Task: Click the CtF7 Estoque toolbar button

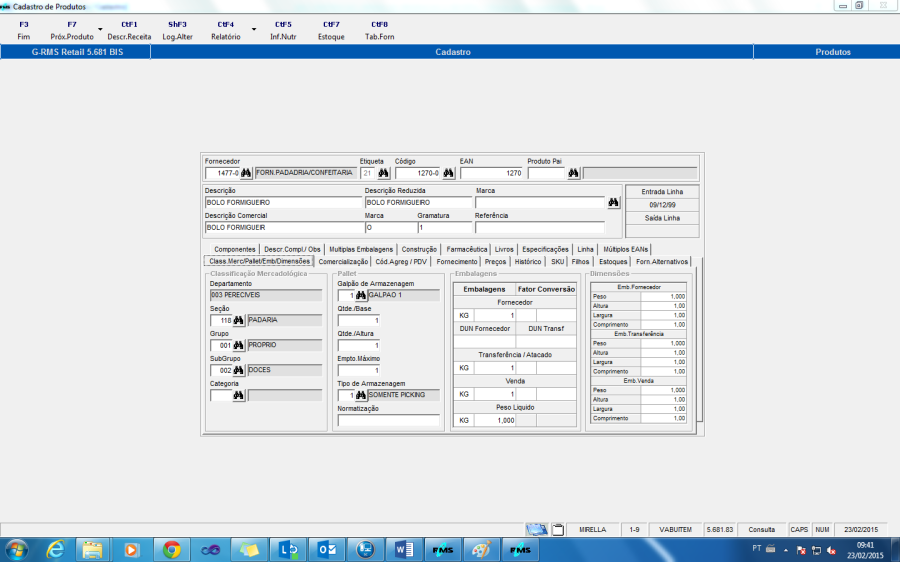Action: click(x=331, y=30)
